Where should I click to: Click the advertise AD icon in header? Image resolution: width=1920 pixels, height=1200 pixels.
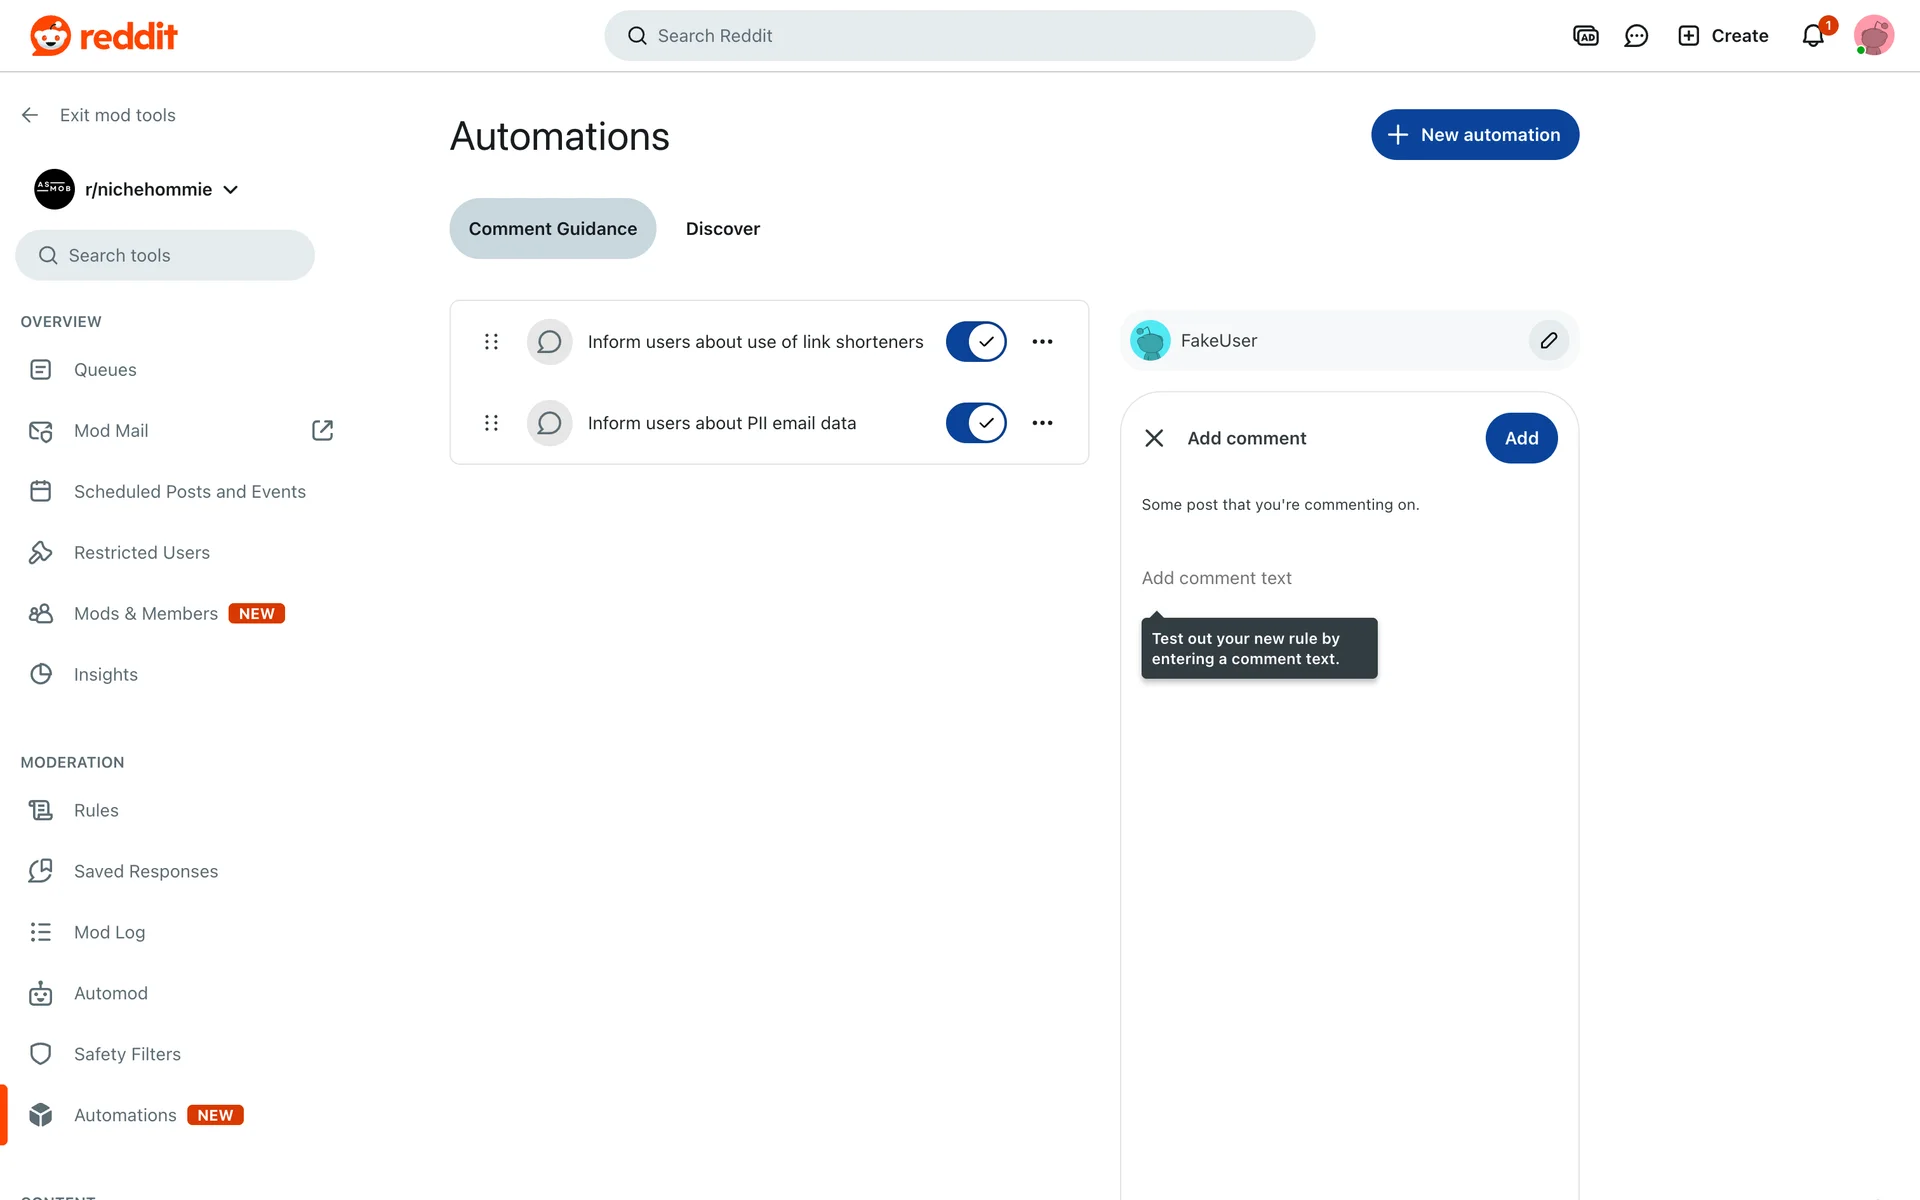(1586, 36)
